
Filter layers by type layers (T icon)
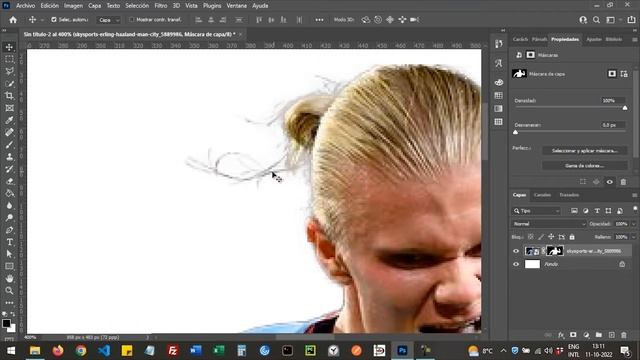(597, 211)
